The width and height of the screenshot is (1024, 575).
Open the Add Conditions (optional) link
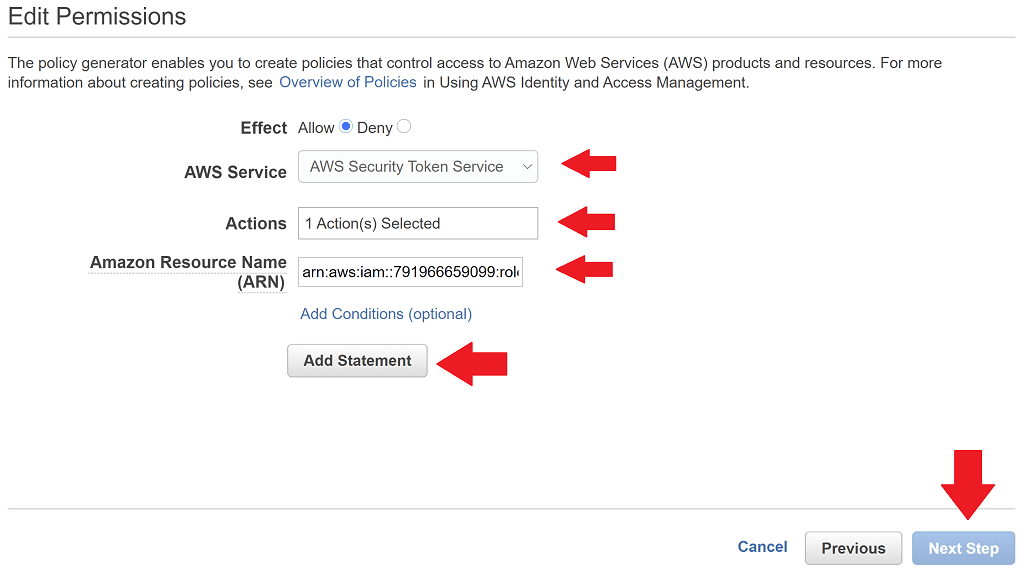[386, 314]
